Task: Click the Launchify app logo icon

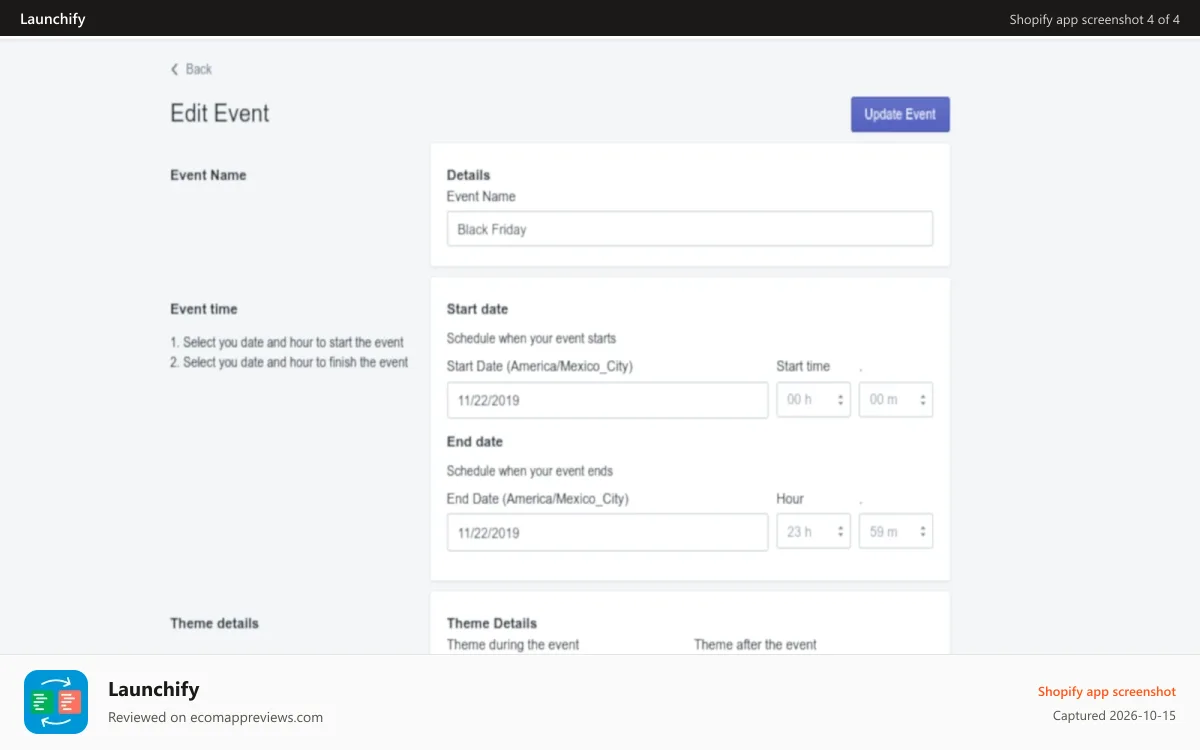Action: coord(56,702)
